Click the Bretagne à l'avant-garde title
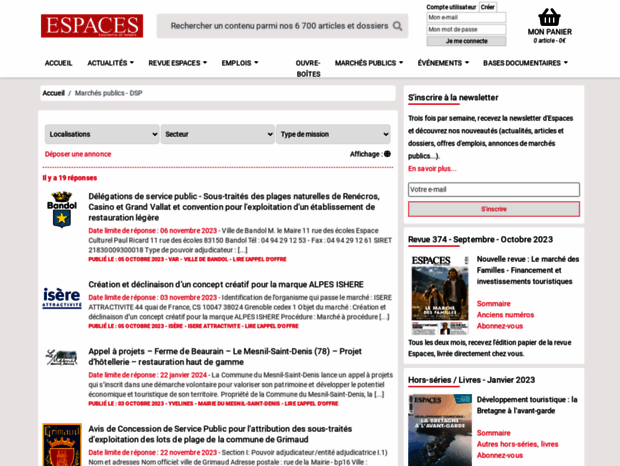This screenshot has height=466, width=620. (527, 405)
